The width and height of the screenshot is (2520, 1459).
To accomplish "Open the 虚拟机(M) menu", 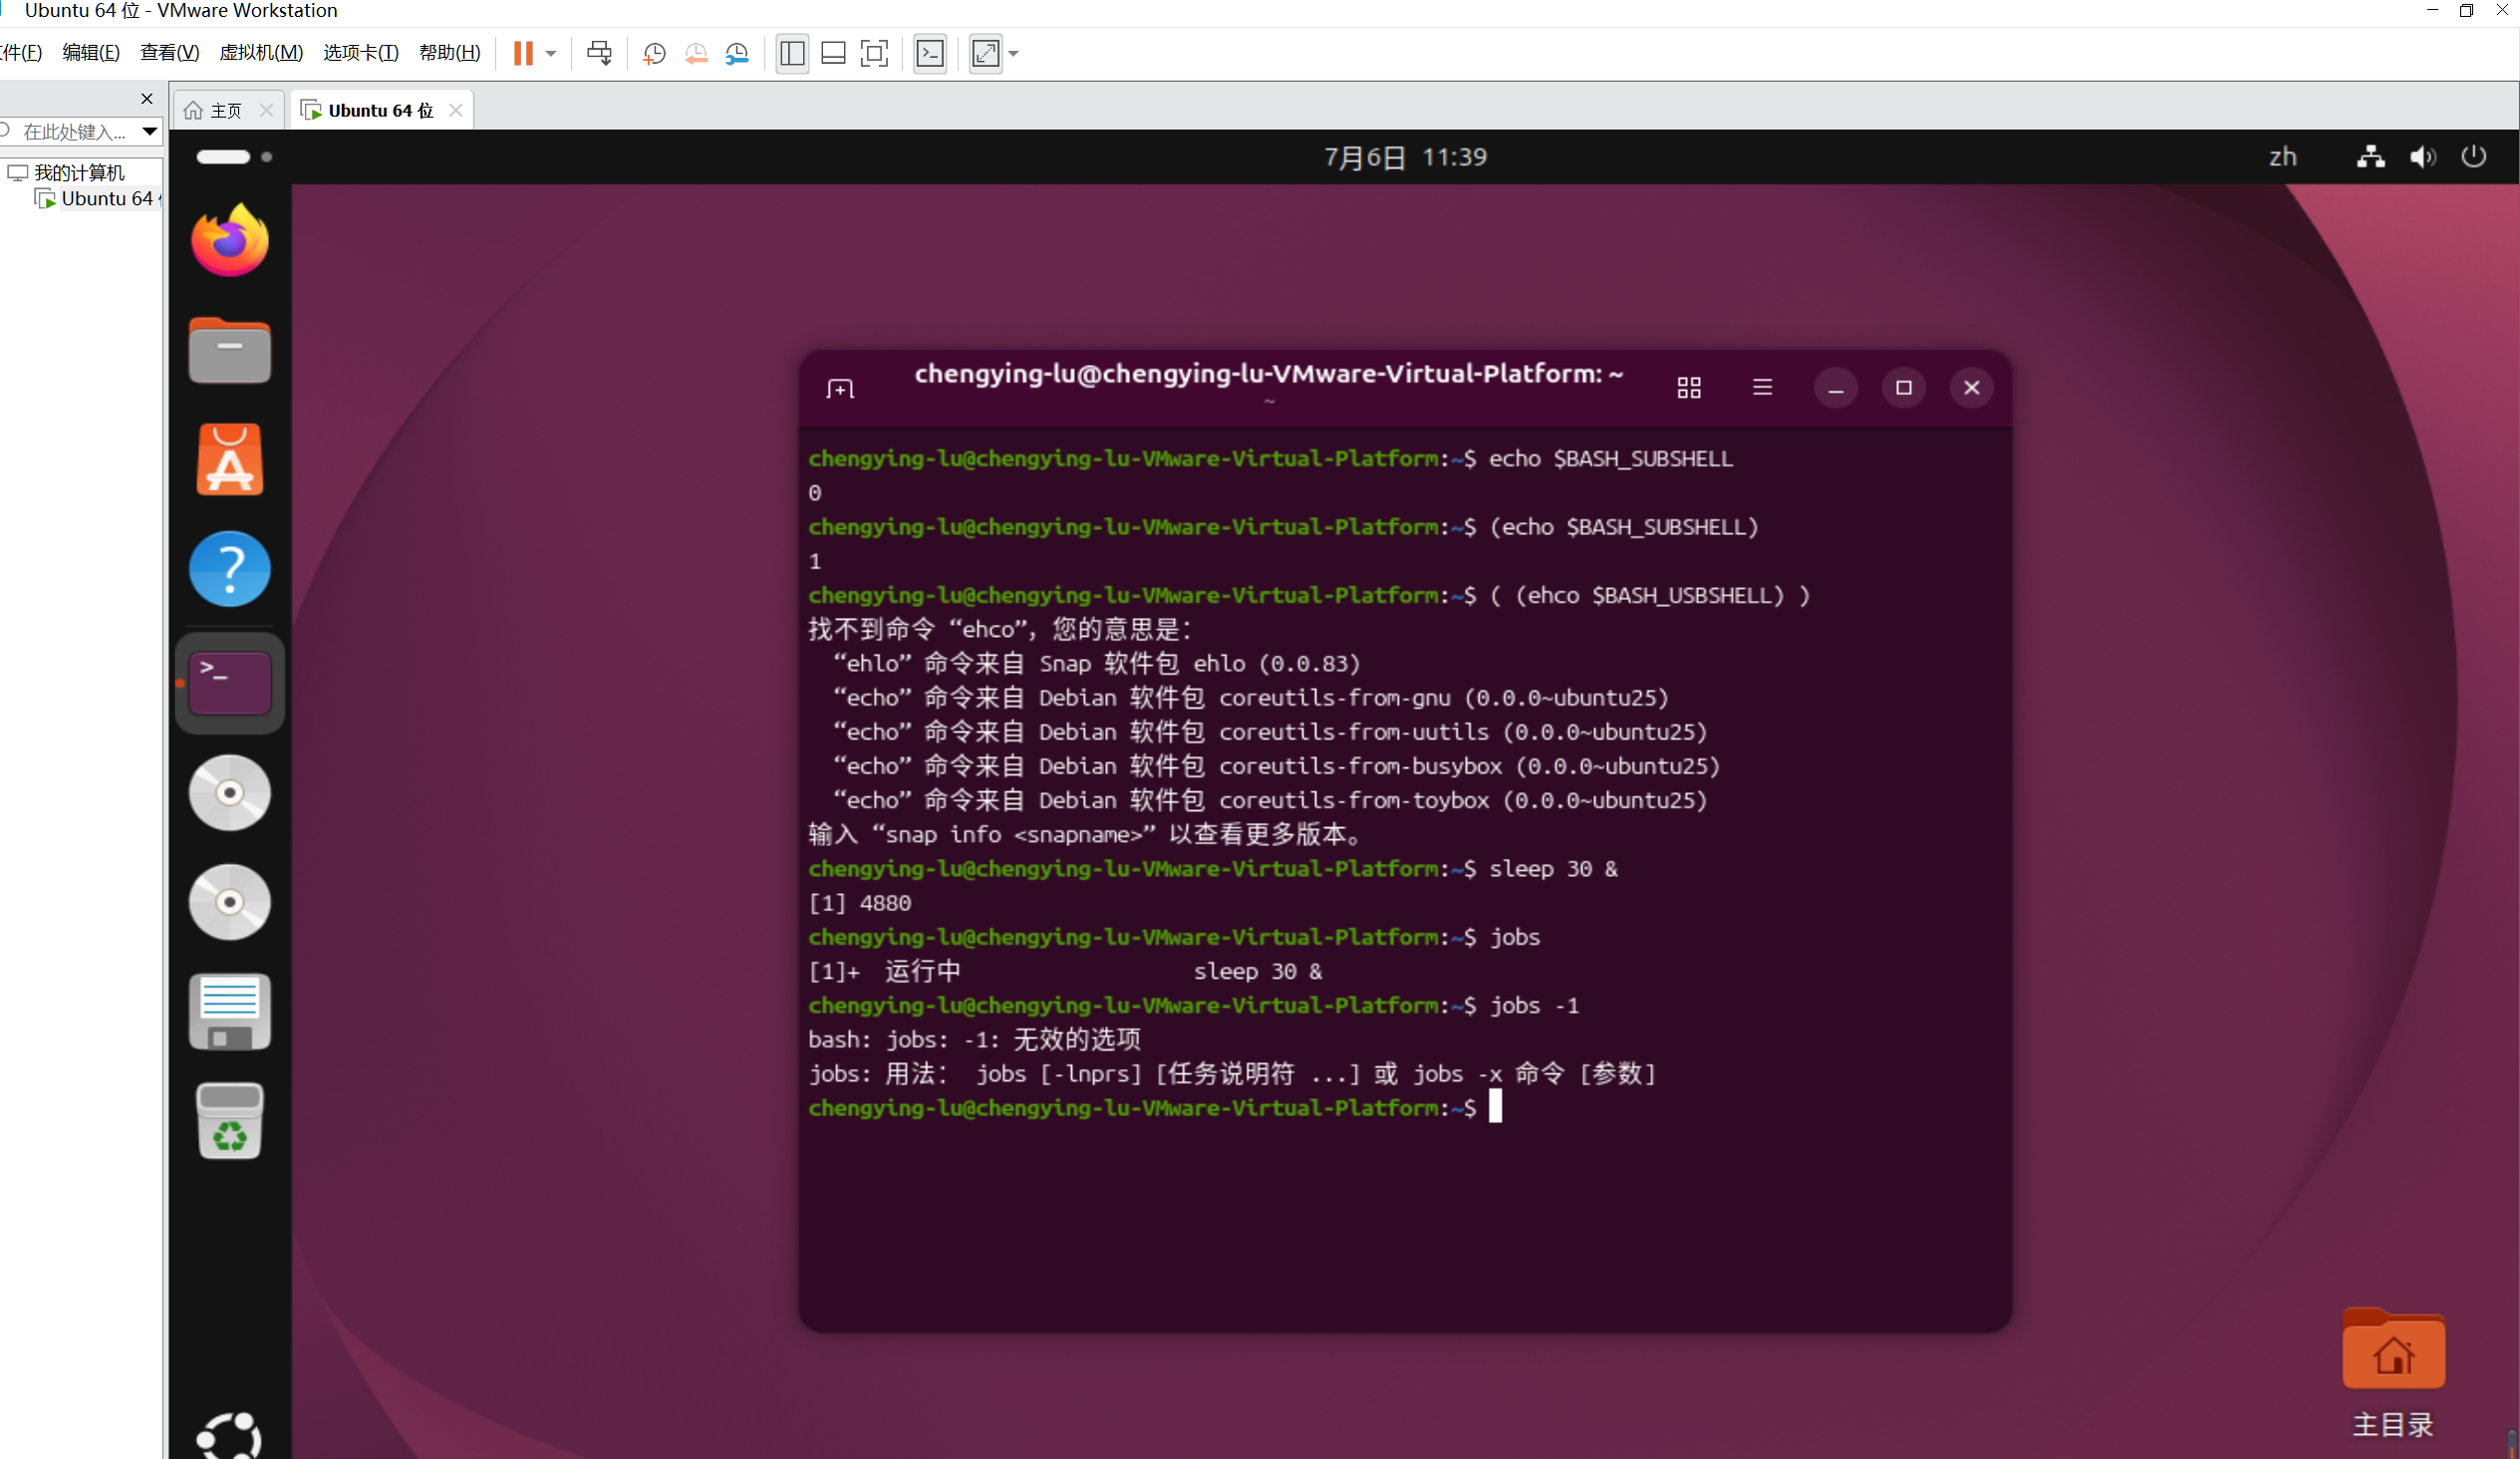I will 261,53.
